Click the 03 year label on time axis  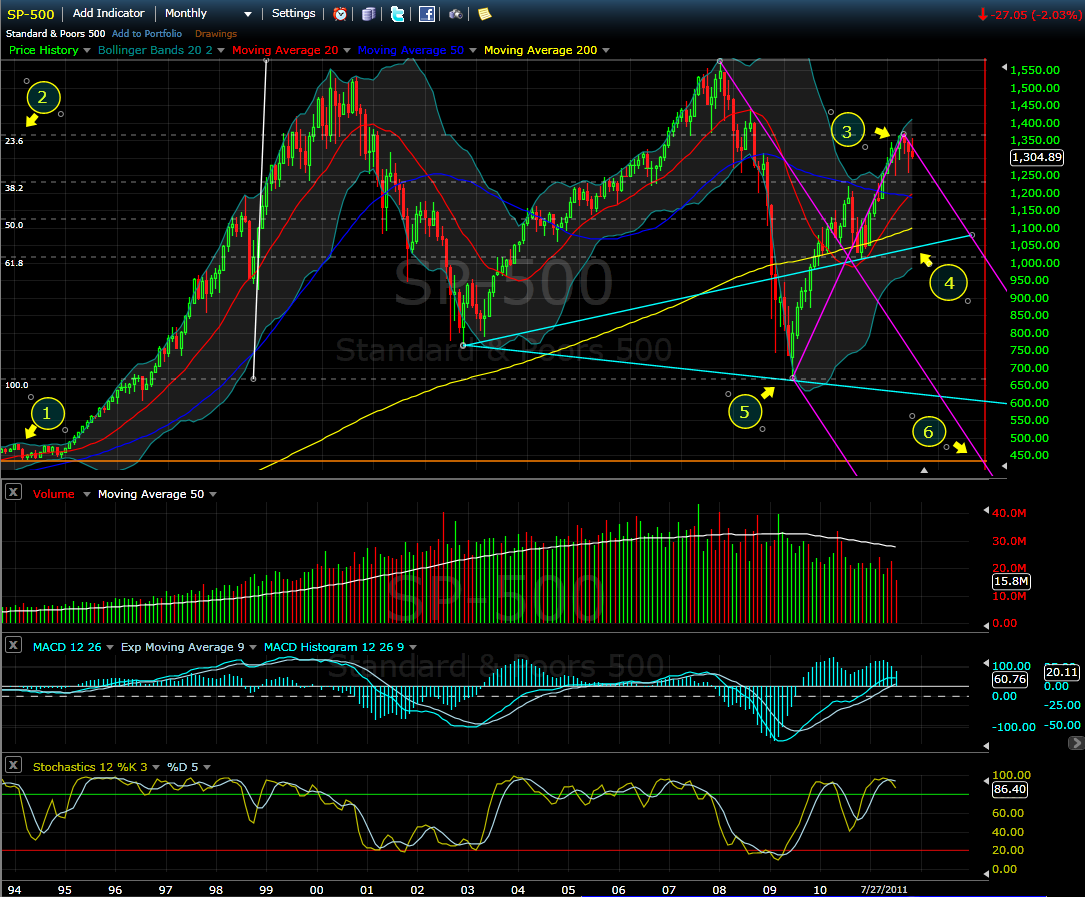[x=468, y=890]
